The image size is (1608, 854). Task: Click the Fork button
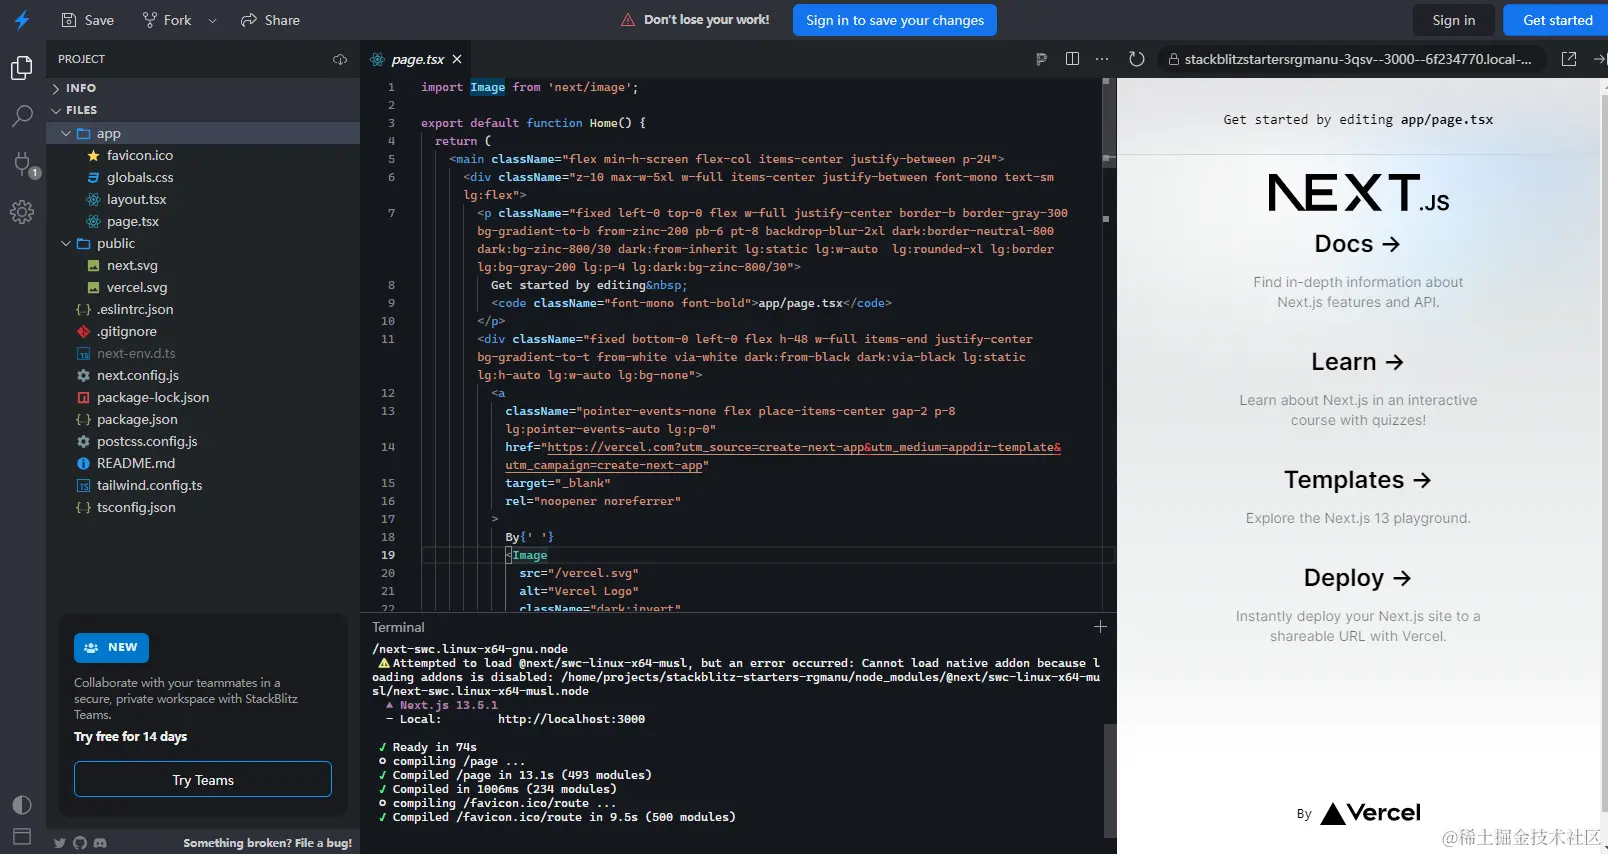[x=167, y=20]
